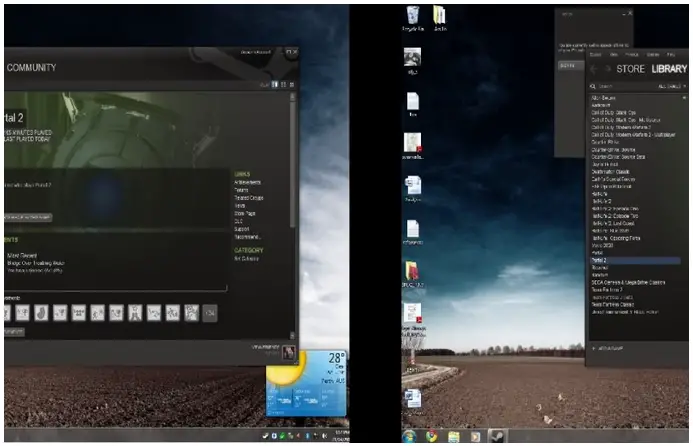Image resolution: width=693 pixels, height=446 pixels.
Task: Select Ricochet in the games list
Action: click(x=600, y=267)
